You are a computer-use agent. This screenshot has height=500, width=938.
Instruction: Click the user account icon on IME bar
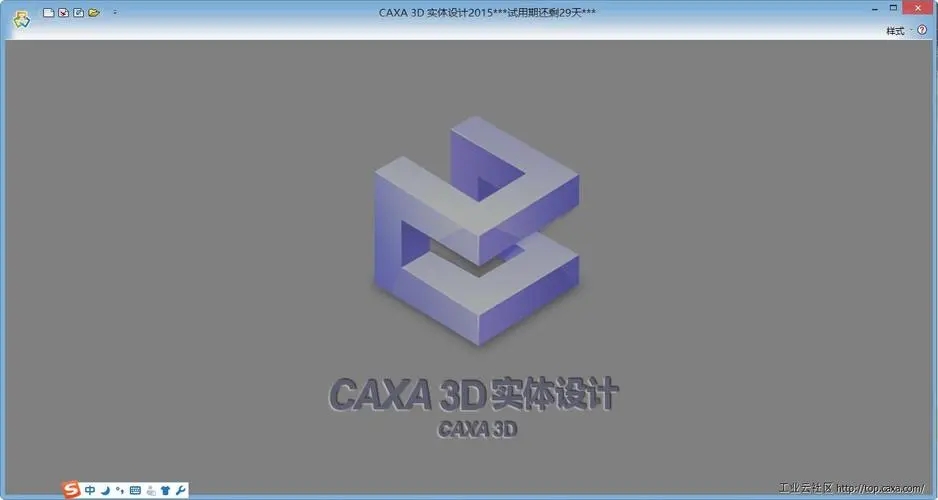coord(151,490)
